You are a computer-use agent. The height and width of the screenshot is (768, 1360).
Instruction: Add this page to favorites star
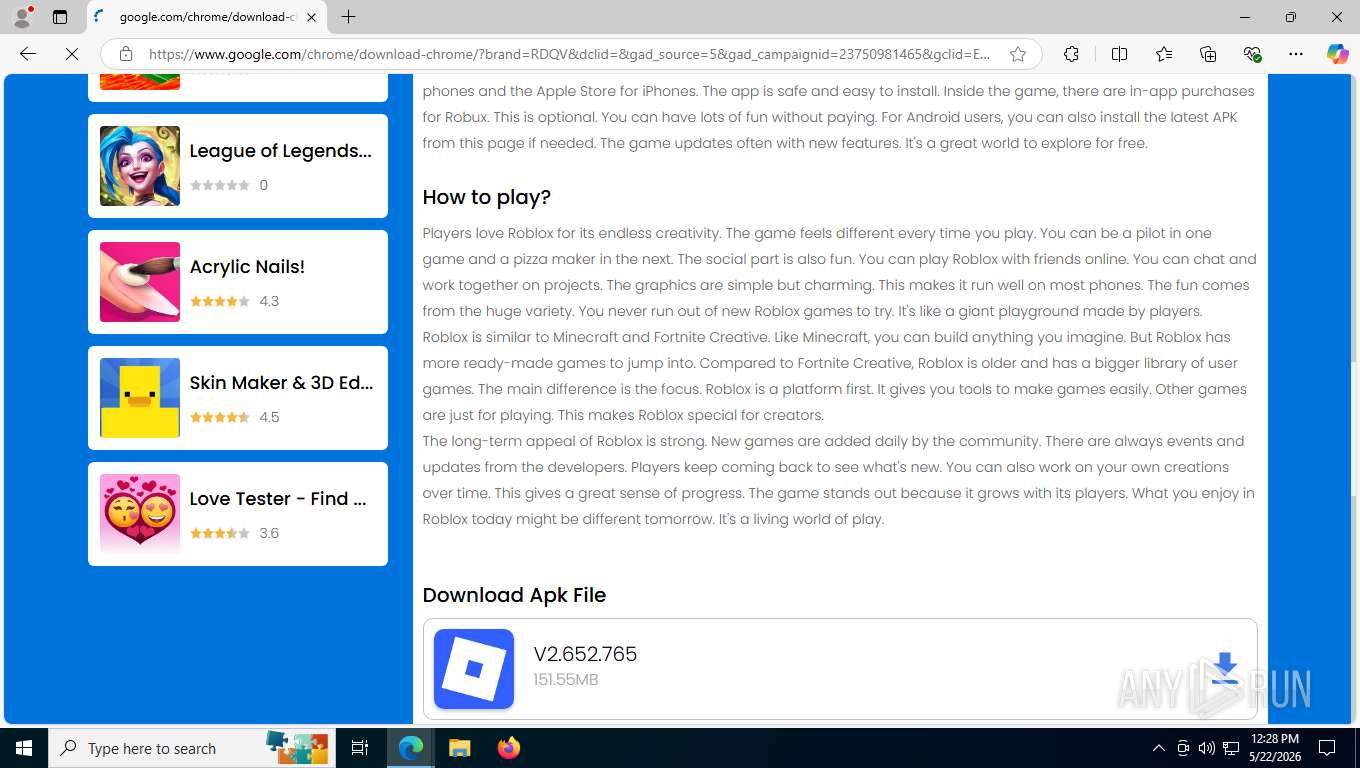click(x=1017, y=54)
